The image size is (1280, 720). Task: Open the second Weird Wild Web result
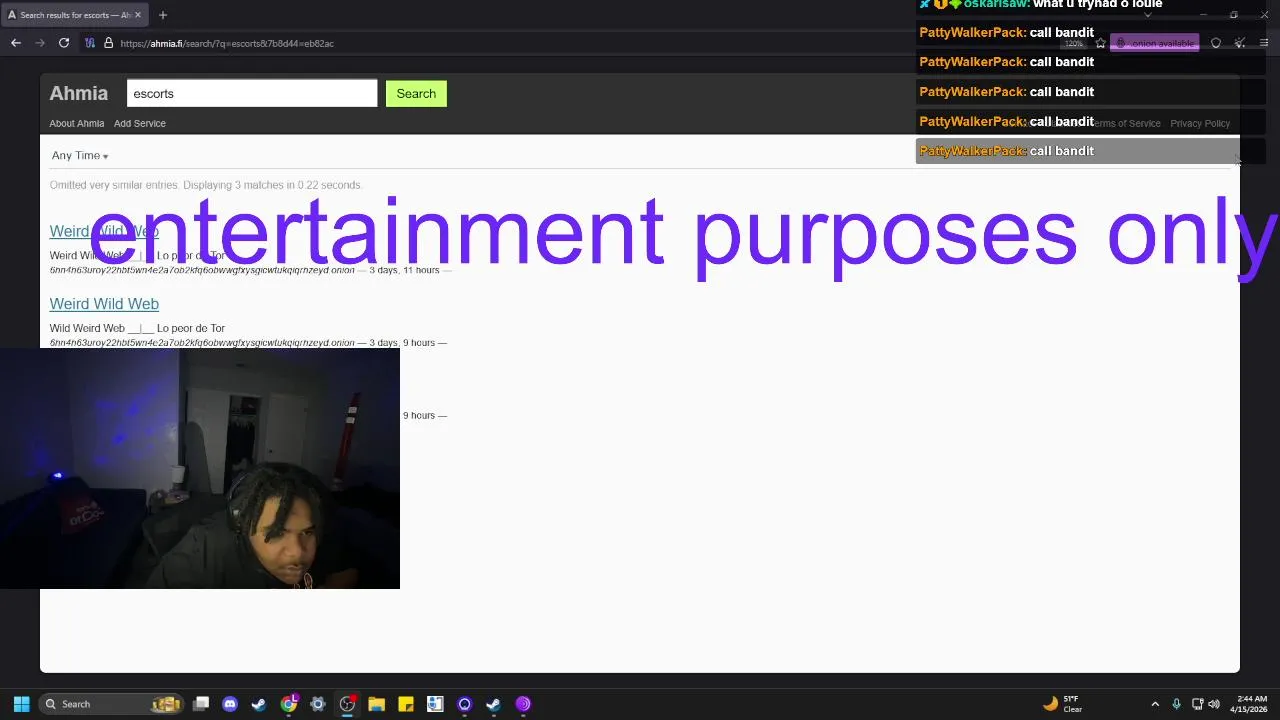[104, 303]
